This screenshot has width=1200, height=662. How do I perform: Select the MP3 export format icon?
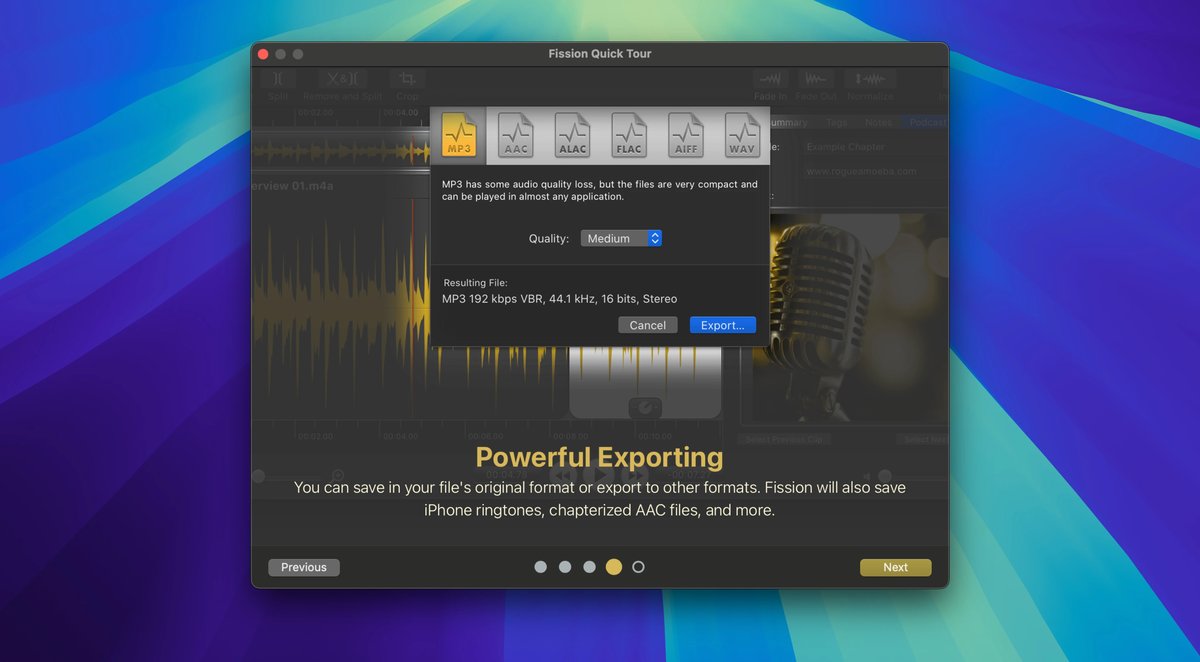pyautogui.click(x=459, y=135)
